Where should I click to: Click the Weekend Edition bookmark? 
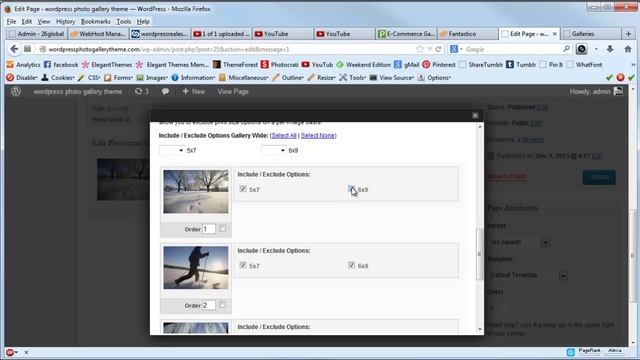[x=363, y=64]
